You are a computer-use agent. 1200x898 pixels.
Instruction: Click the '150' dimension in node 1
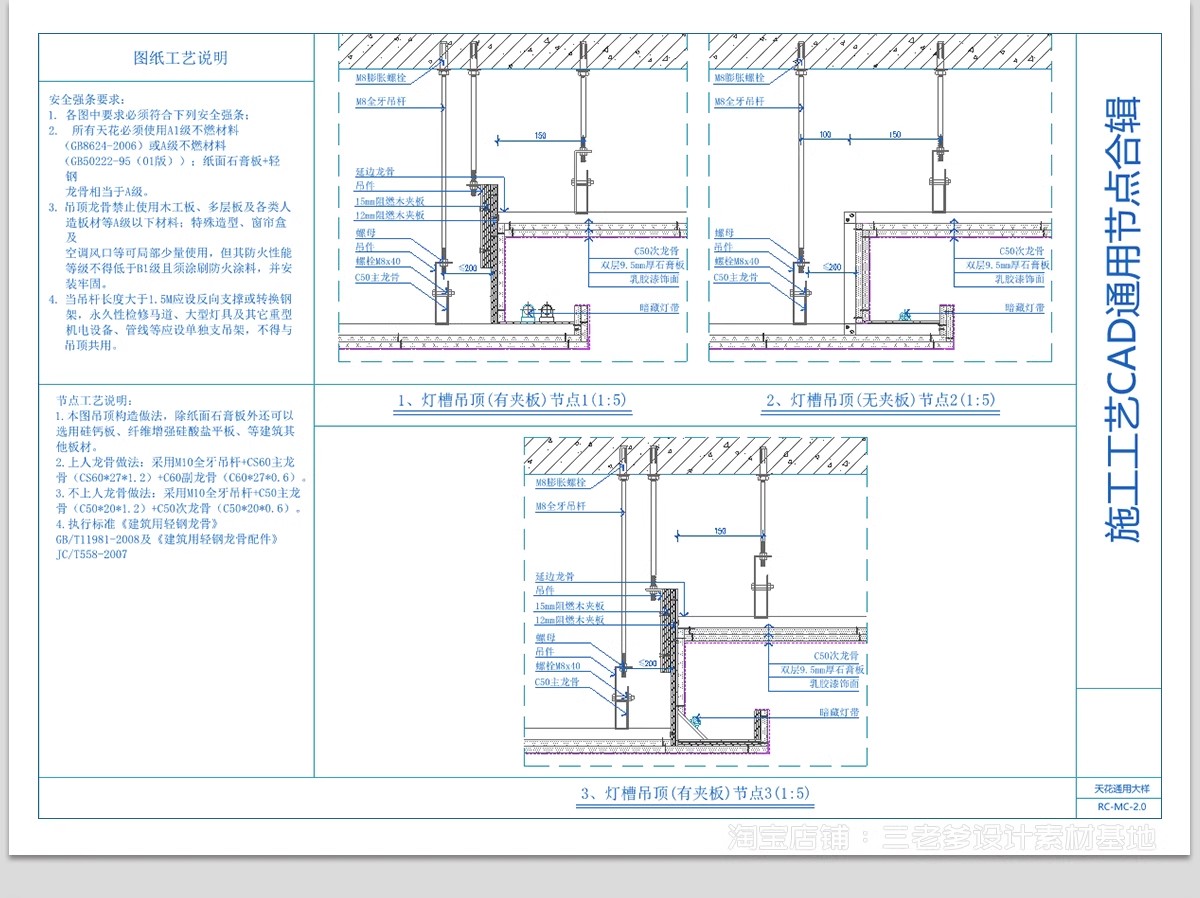coord(540,135)
